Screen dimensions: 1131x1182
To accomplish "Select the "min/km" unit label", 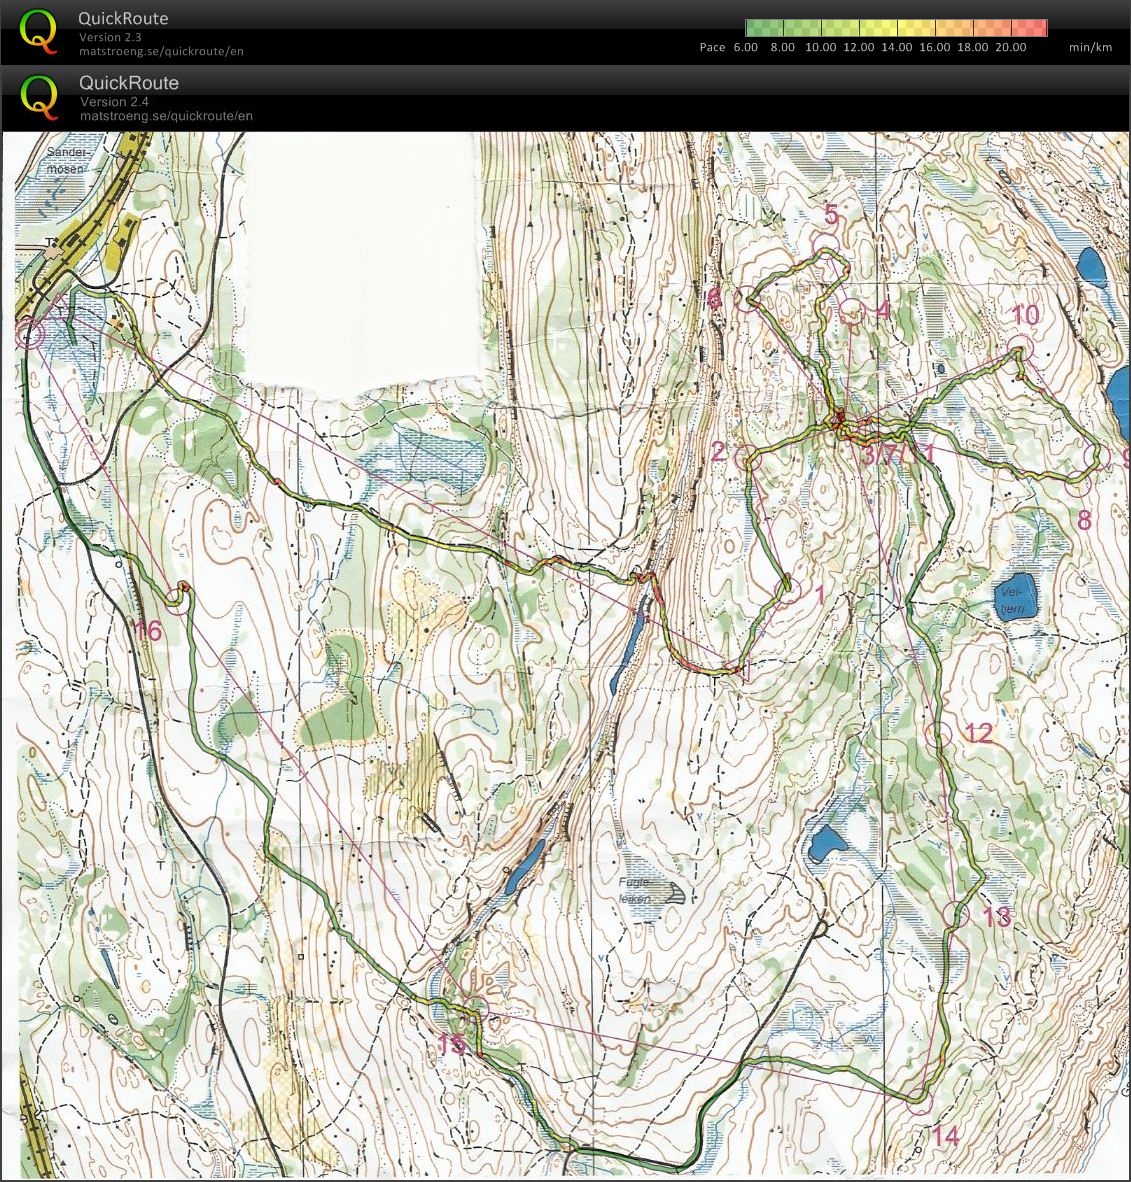I will click(x=1090, y=47).
